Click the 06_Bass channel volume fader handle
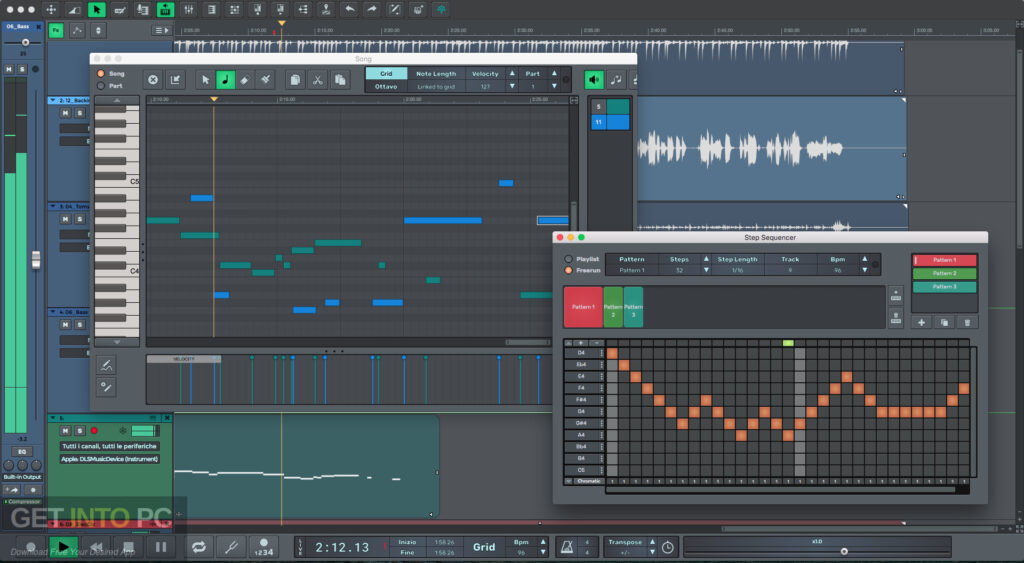 (x=36, y=260)
